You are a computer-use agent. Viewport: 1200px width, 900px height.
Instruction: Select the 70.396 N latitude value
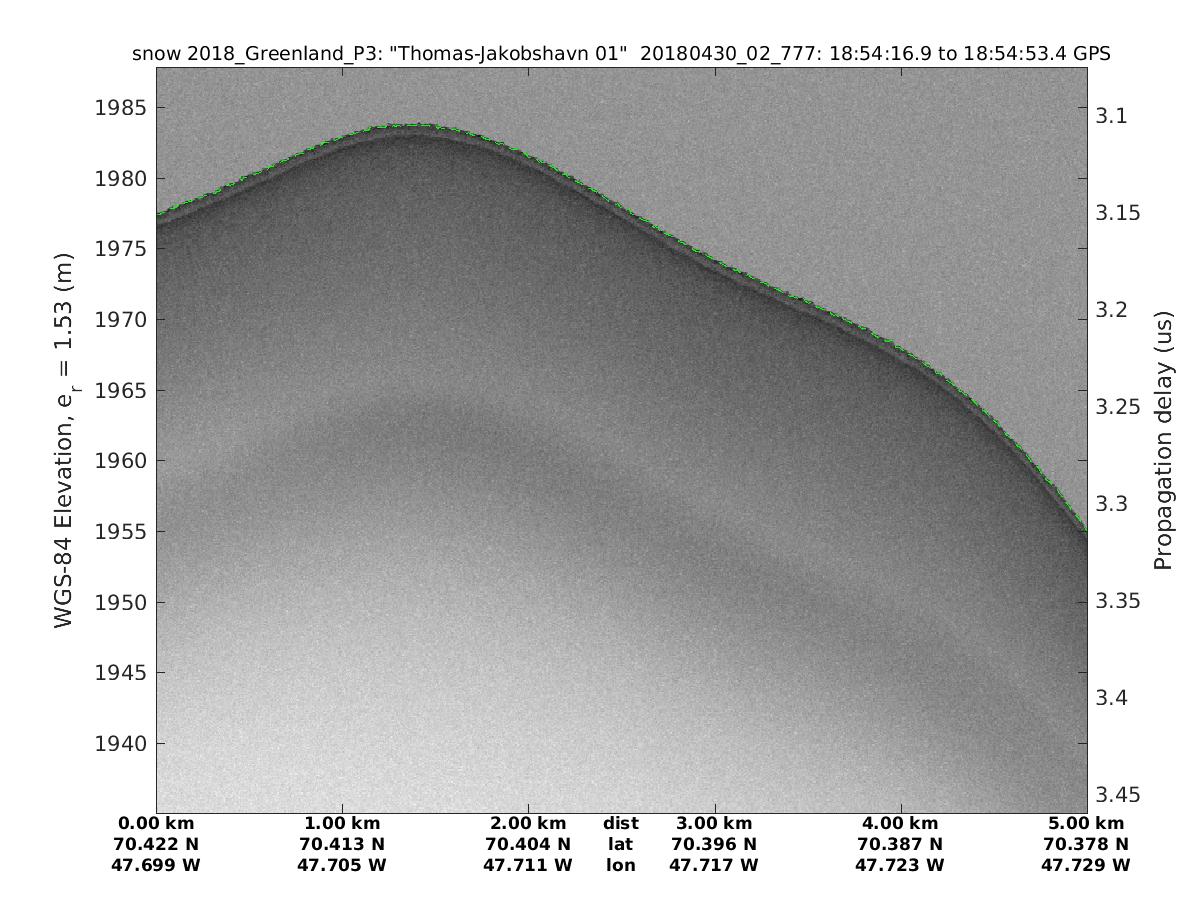[714, 844]
